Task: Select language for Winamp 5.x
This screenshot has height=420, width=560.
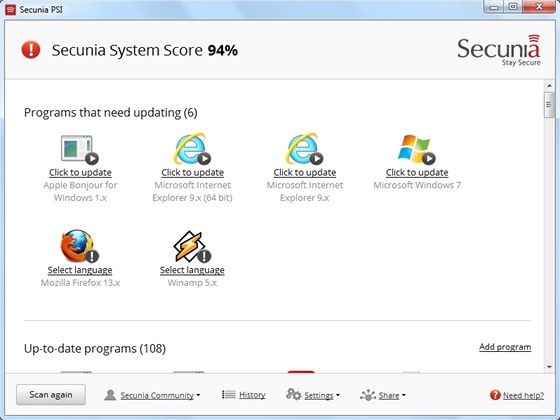Action: click(192, 270)
